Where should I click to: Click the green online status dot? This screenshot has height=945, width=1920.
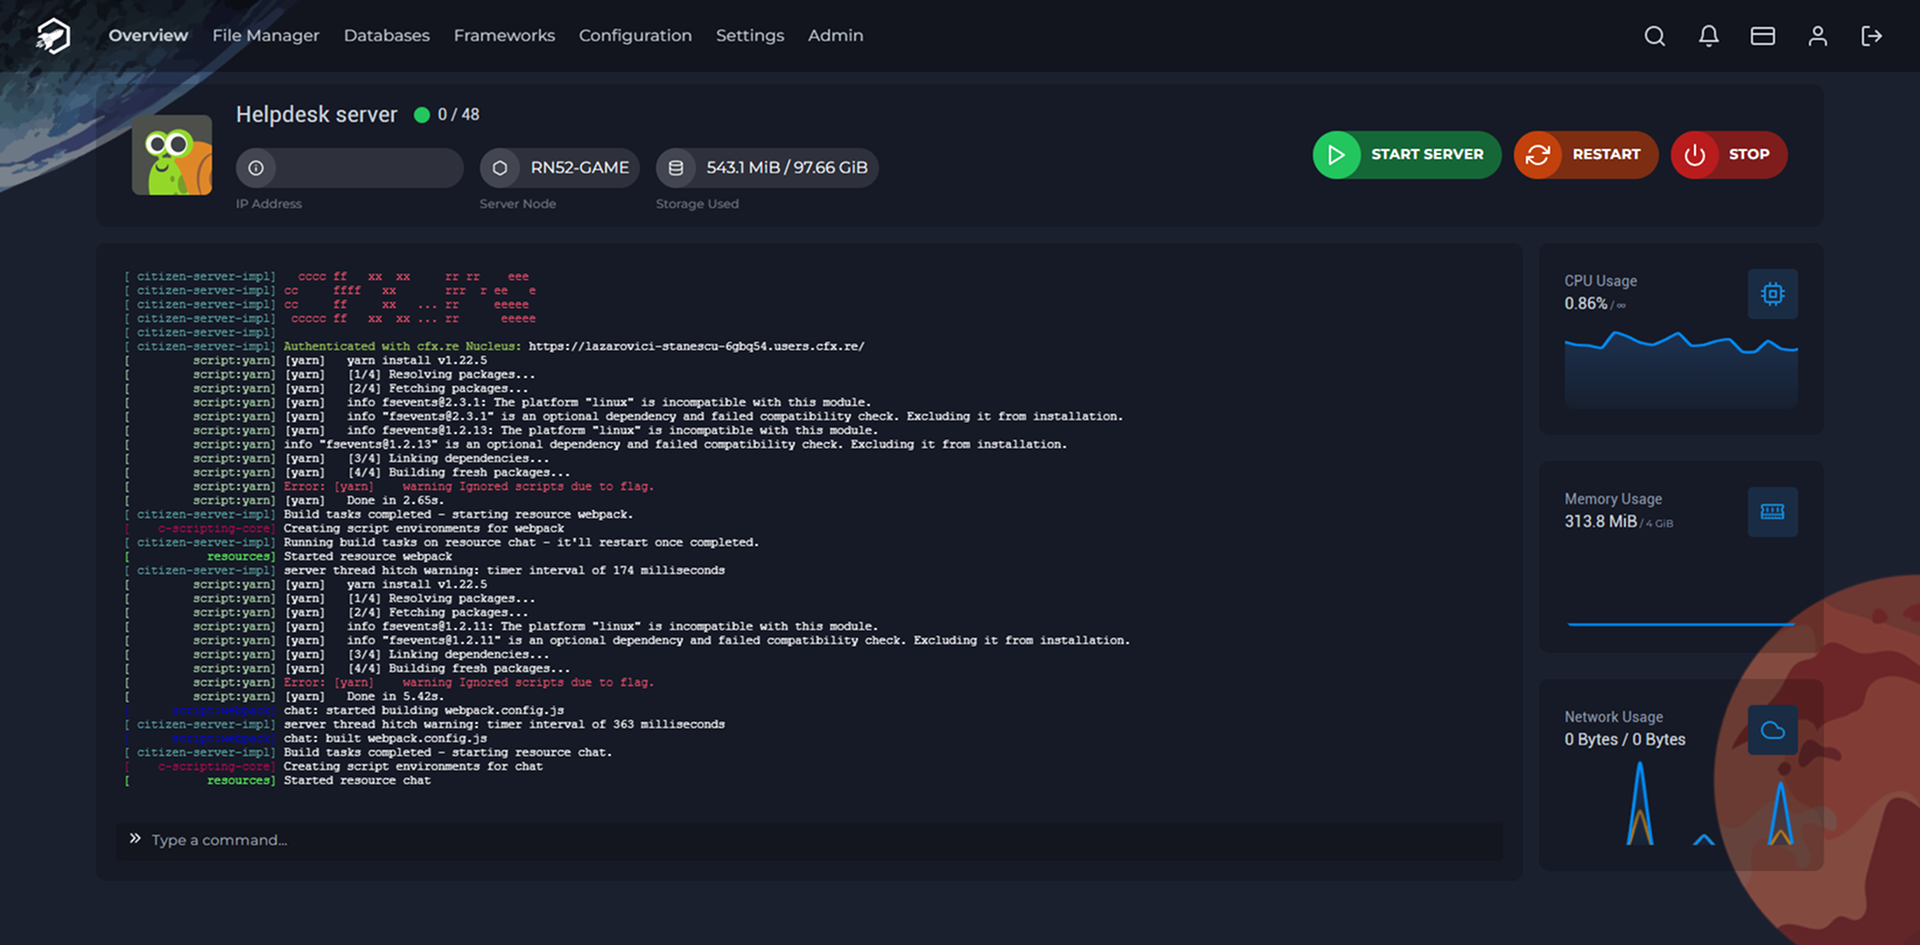[422, 115]
